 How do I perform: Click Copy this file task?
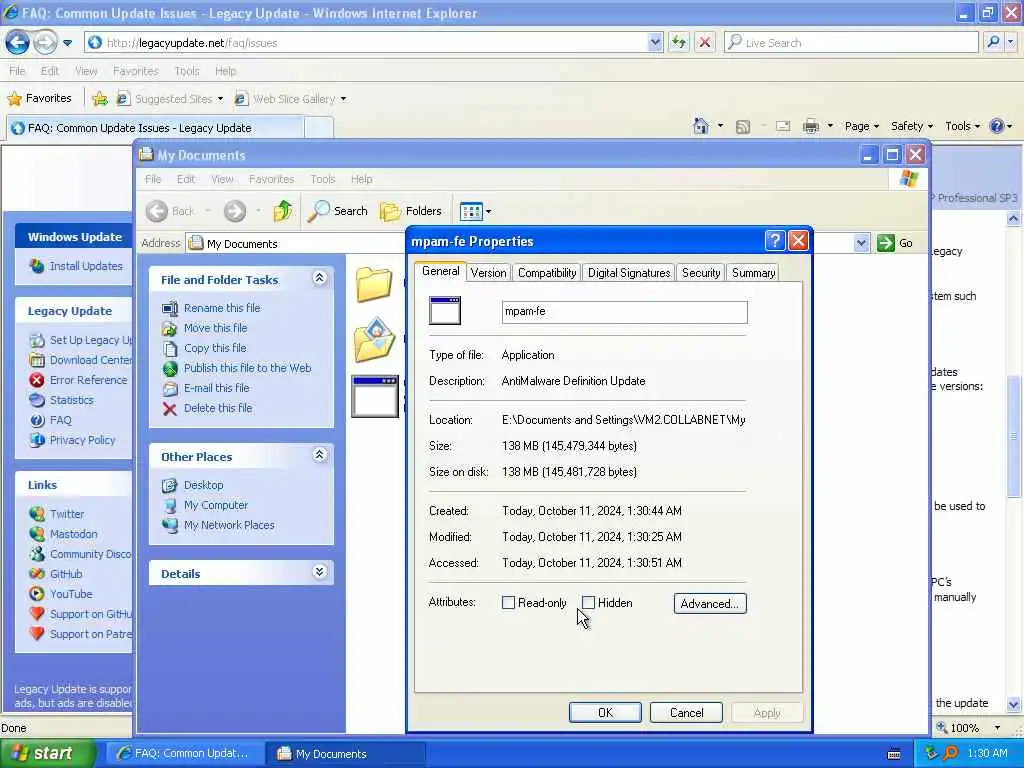pos(215,348)
